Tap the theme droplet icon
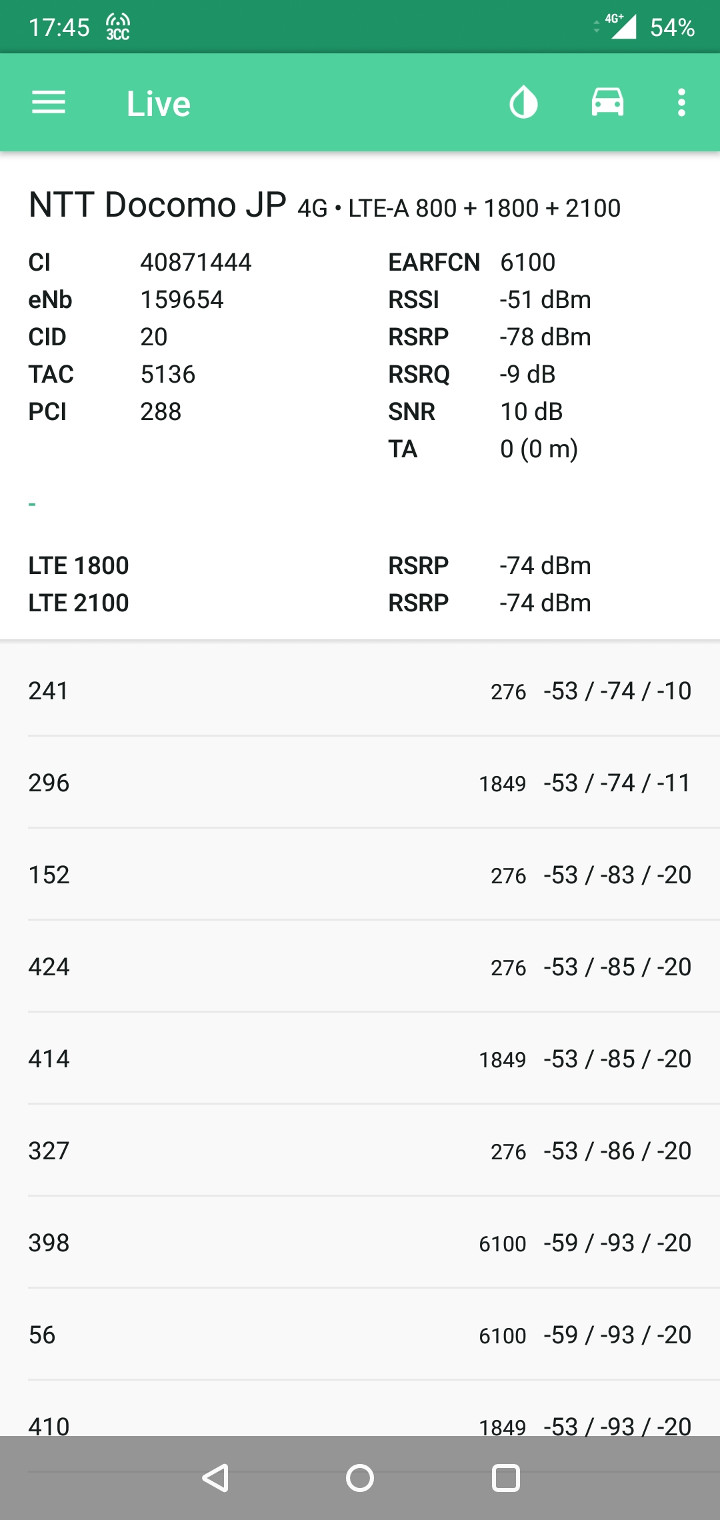720x1520 pixels. (524, 103)
